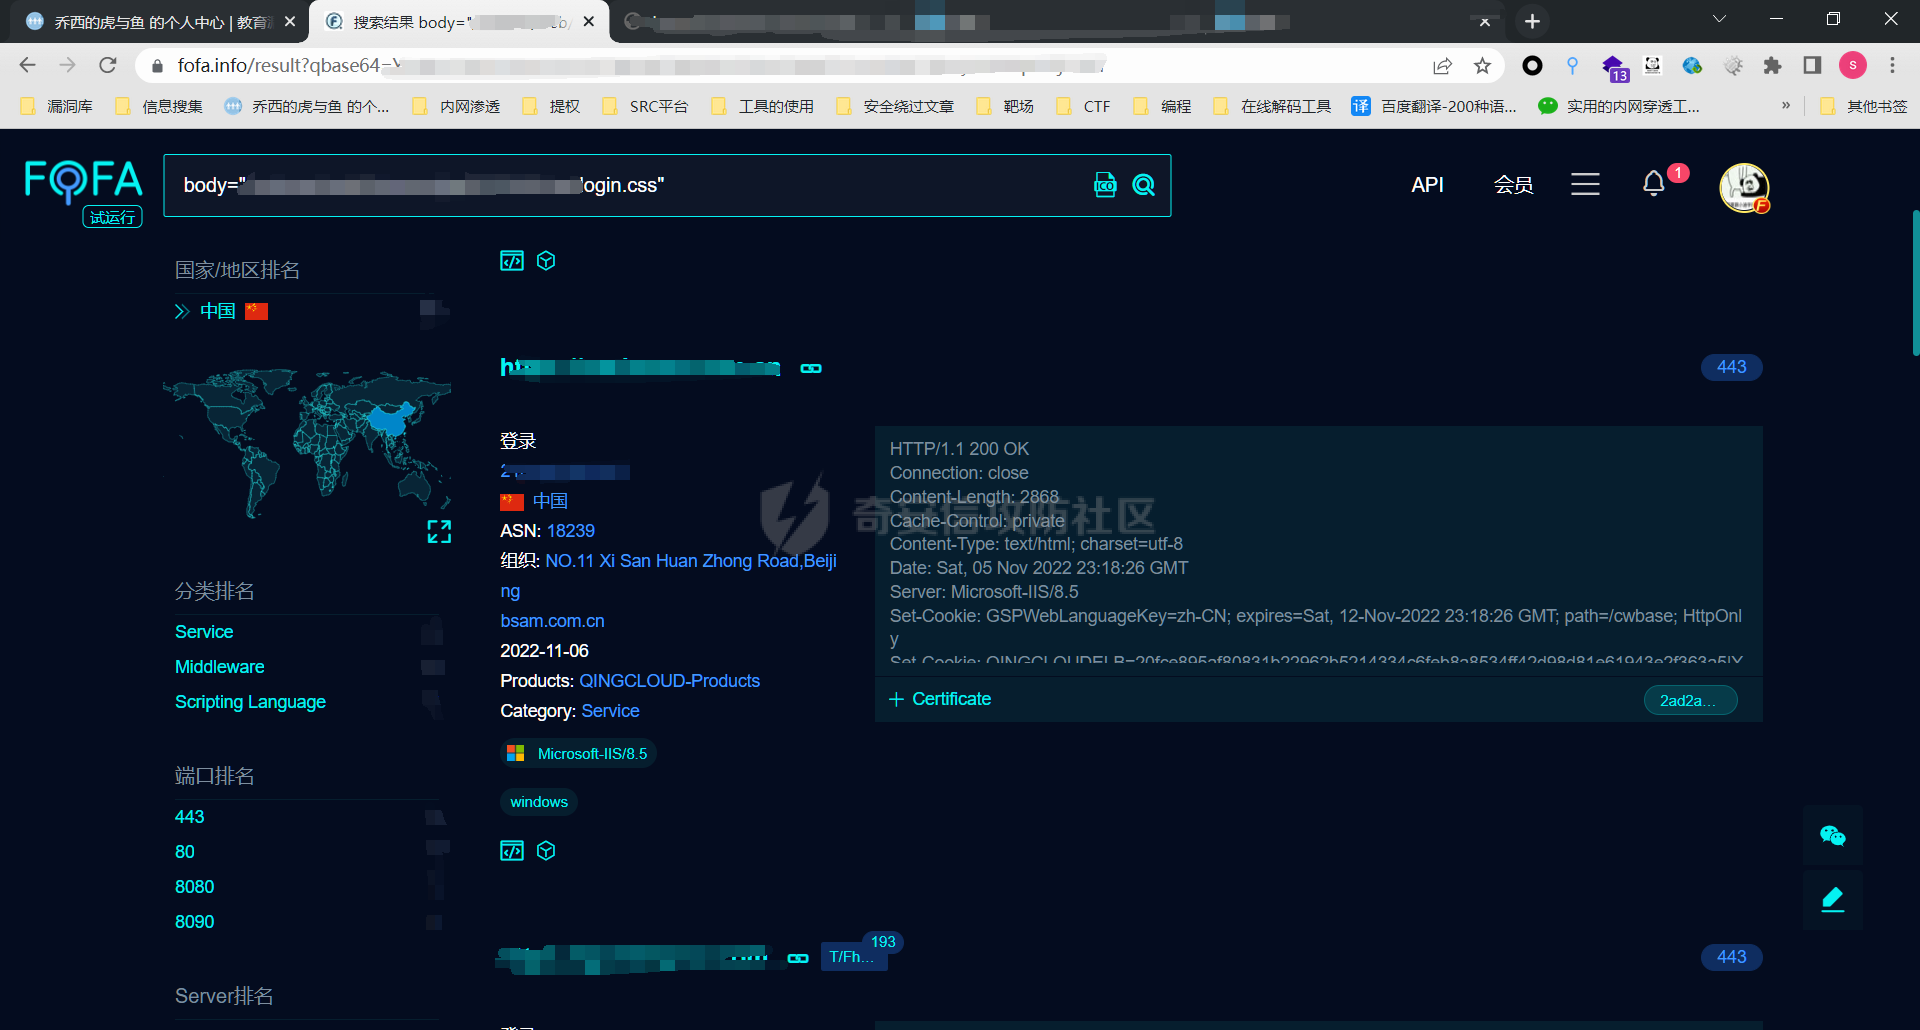Click the feedback pencil floating icon

[x=1832, y=899]
